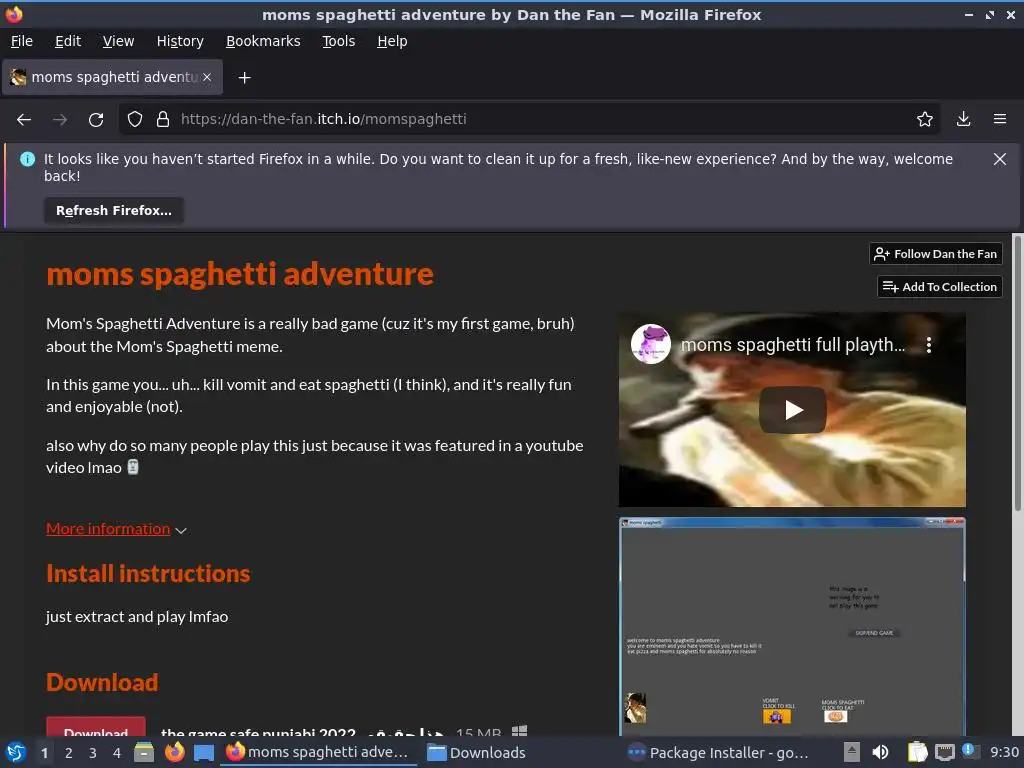Bookmark this page with the star icon
1024x768 pixels.
[x=924, y=119]
